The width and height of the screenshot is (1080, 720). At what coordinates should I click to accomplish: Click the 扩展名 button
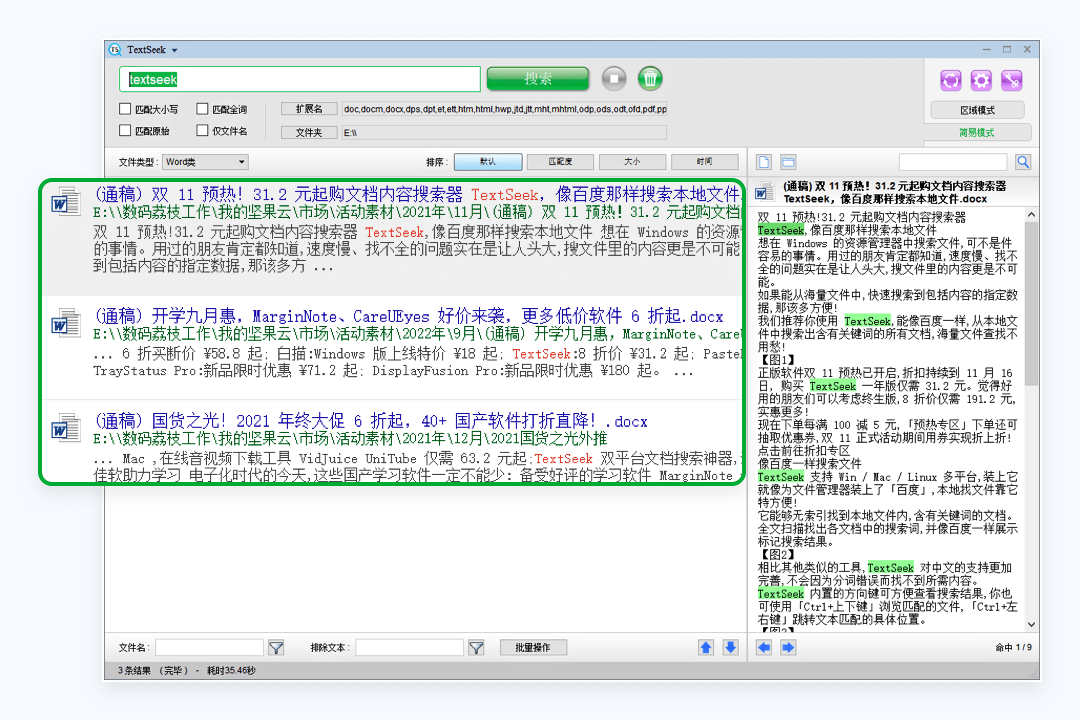(x=309, y=109)
